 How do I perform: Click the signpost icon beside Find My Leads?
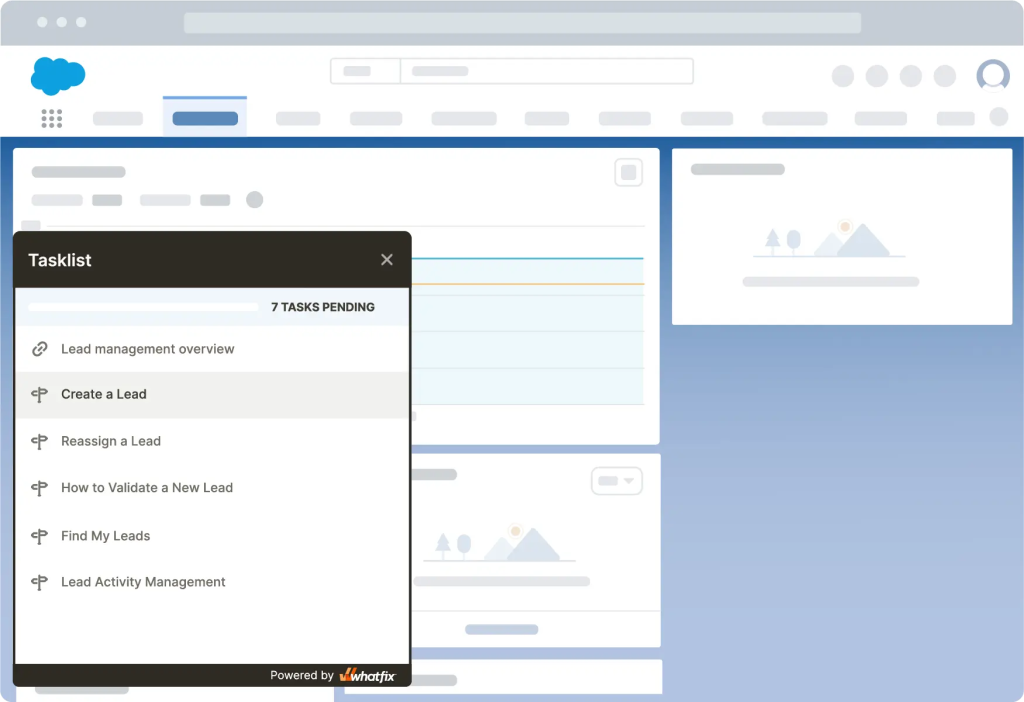click(40, 536)
